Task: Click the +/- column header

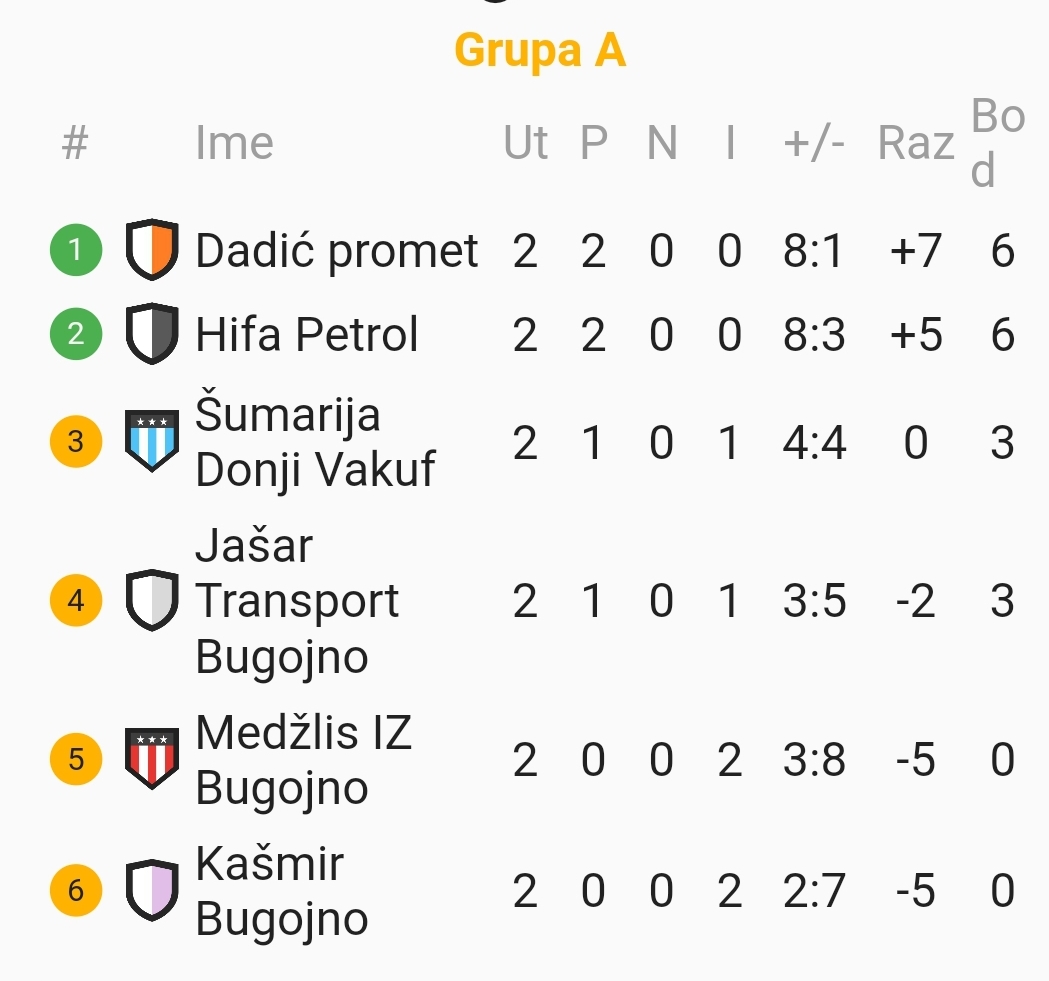Action: (814, 143)
